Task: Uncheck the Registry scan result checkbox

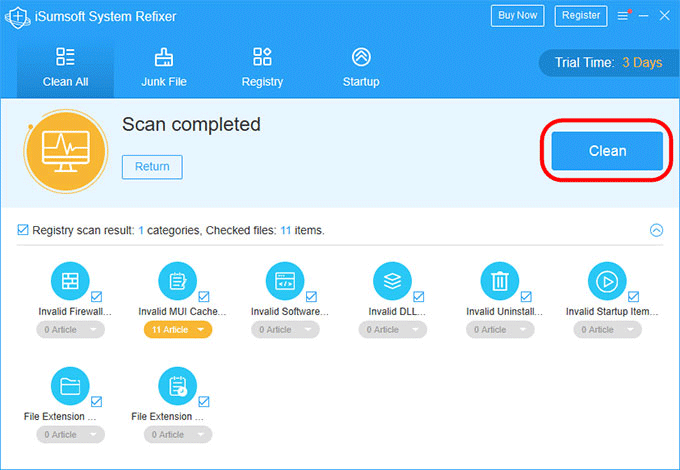Action: (x=23, y=229)
